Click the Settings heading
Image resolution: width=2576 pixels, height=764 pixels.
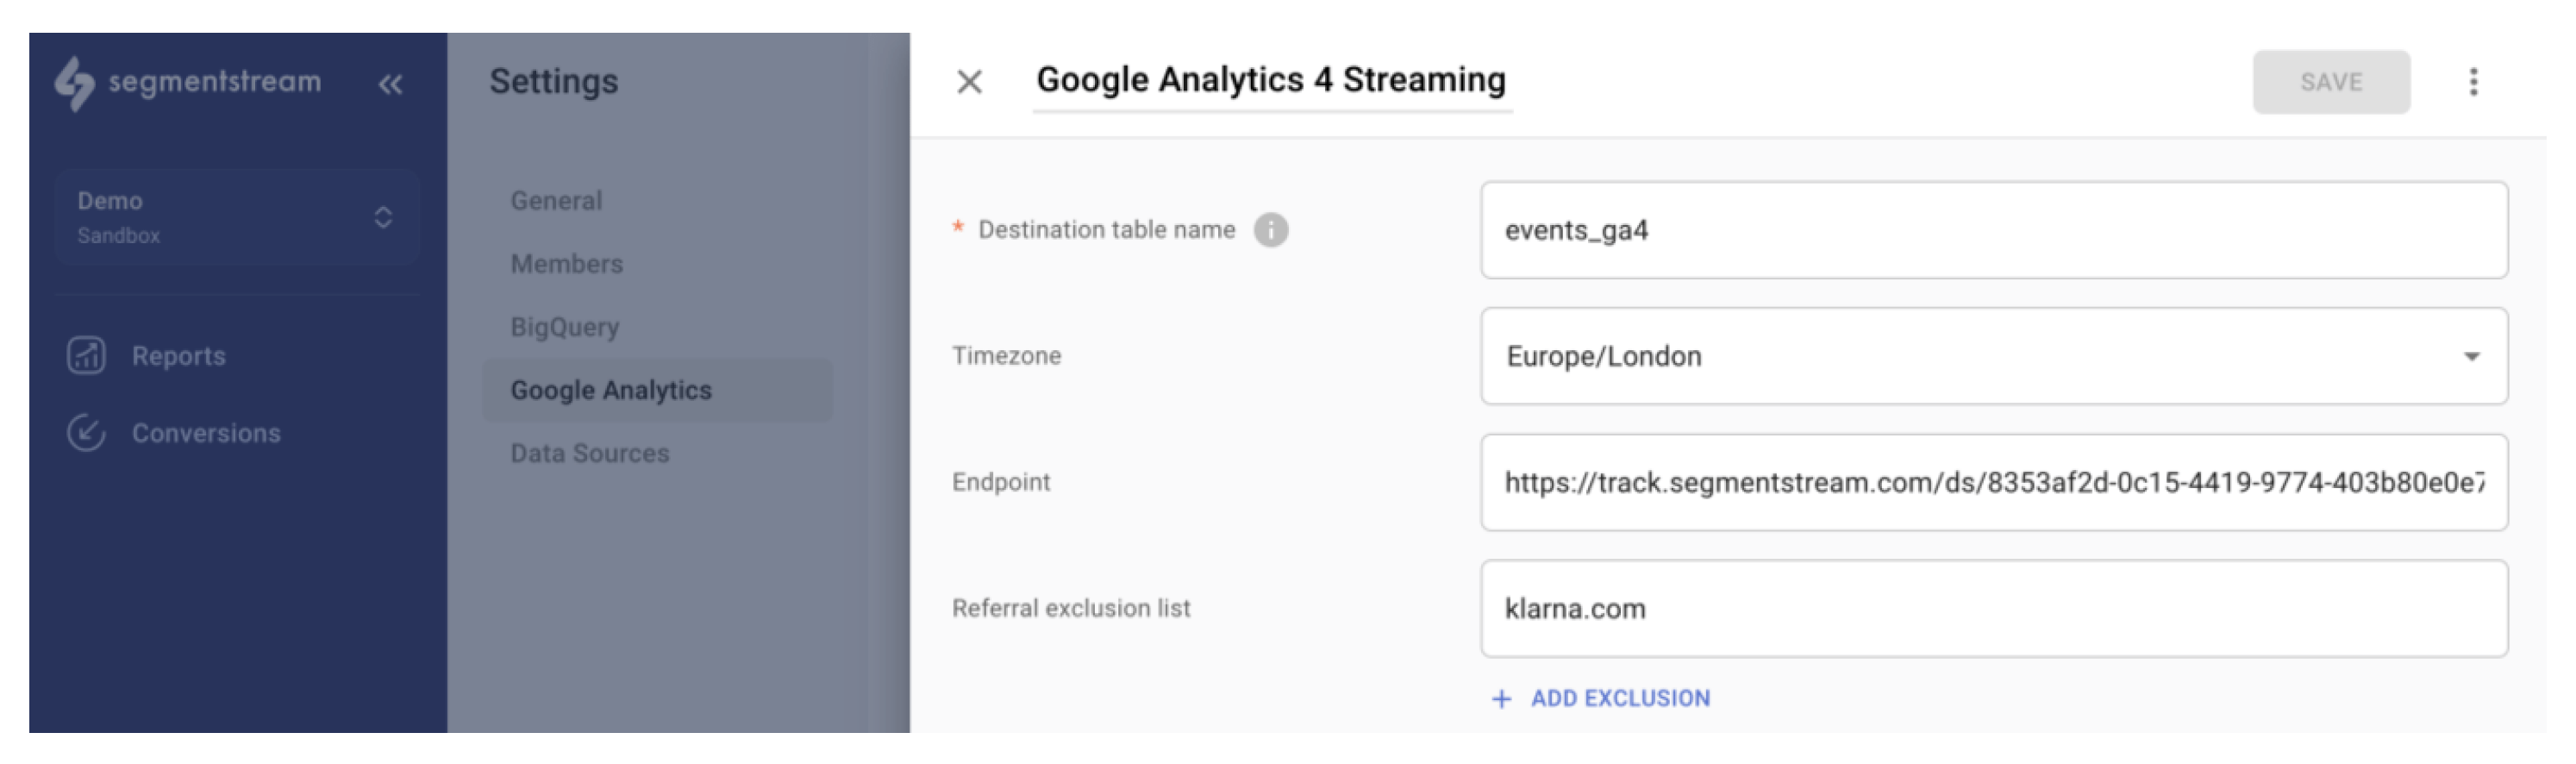click(x=554, y=81)
